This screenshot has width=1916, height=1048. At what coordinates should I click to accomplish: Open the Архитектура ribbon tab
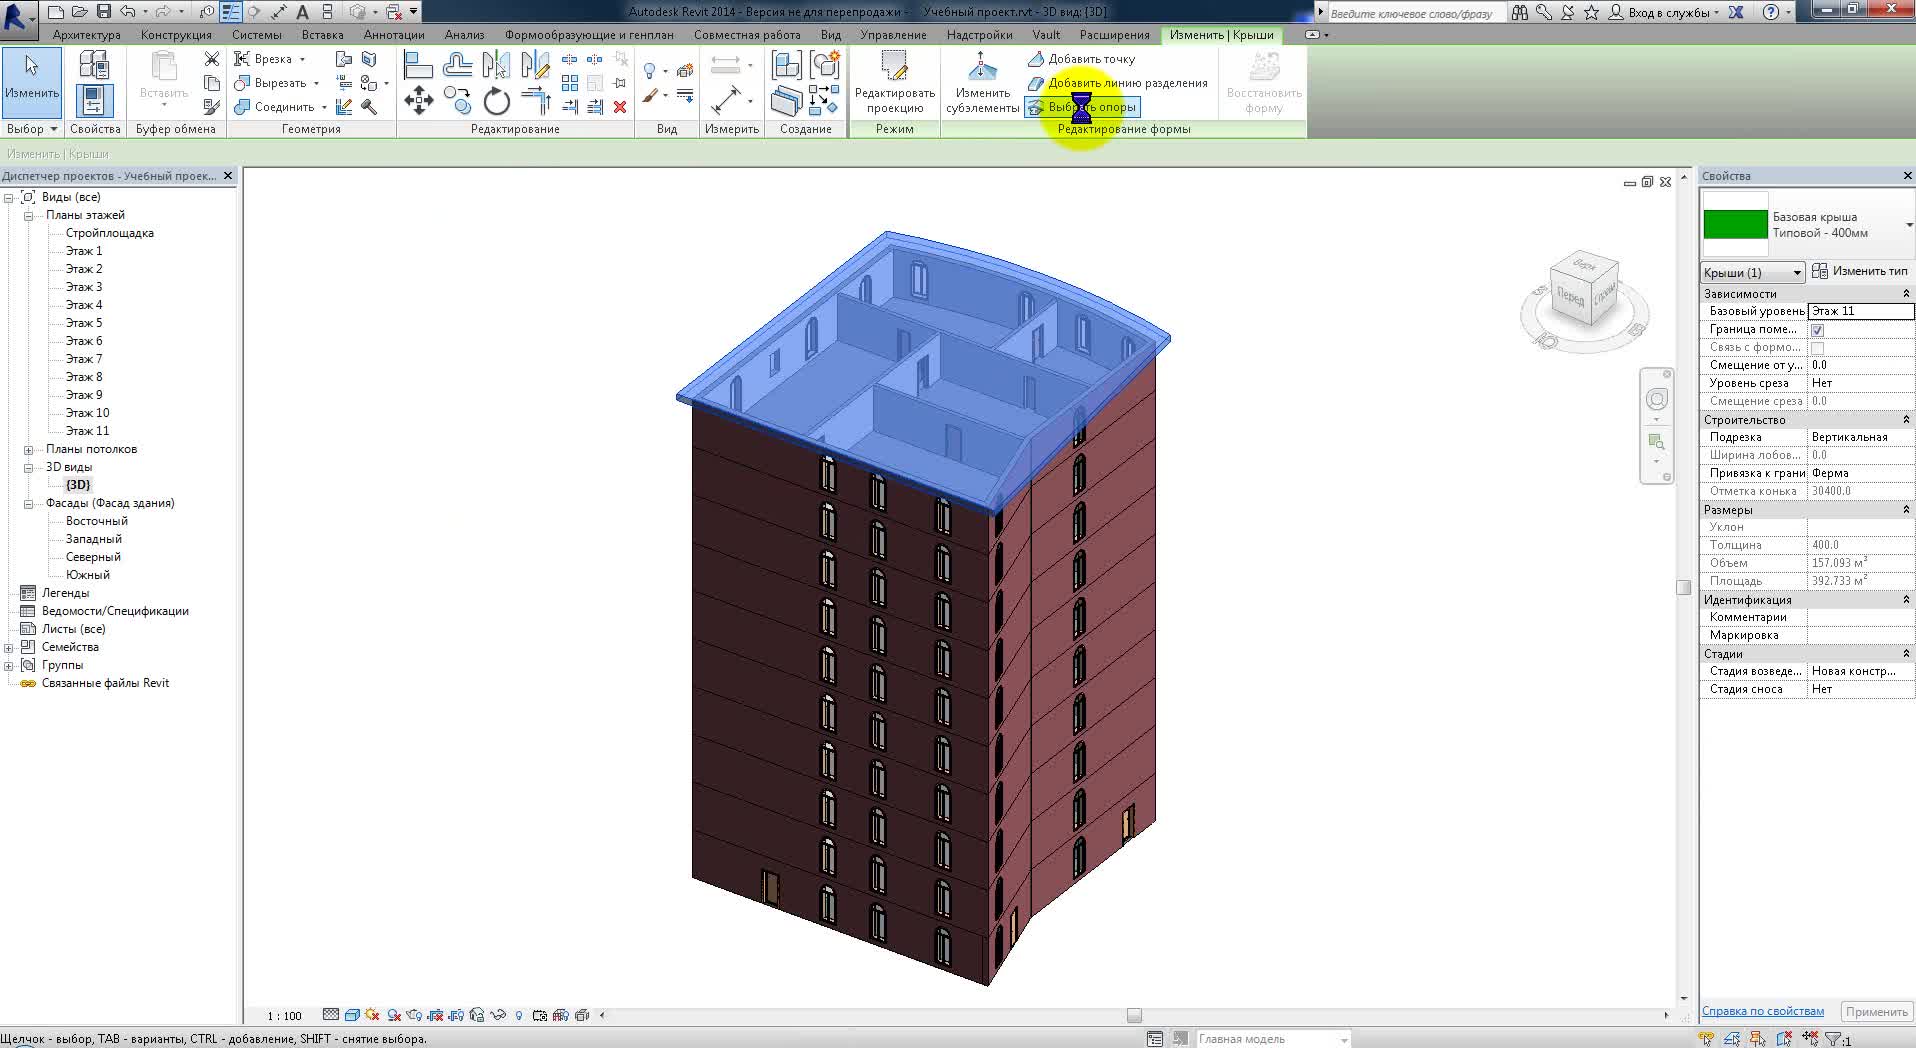click(x=86, y=35)
